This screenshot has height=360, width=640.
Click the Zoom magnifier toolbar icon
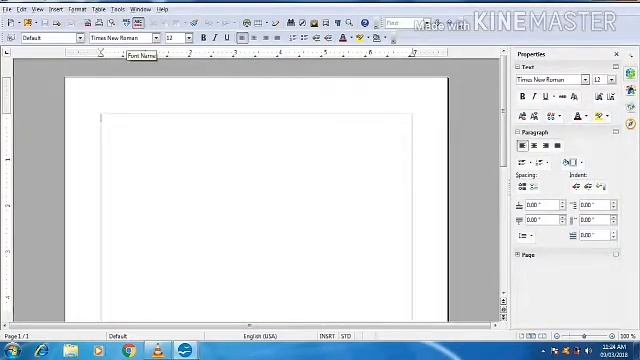[349, 23]
